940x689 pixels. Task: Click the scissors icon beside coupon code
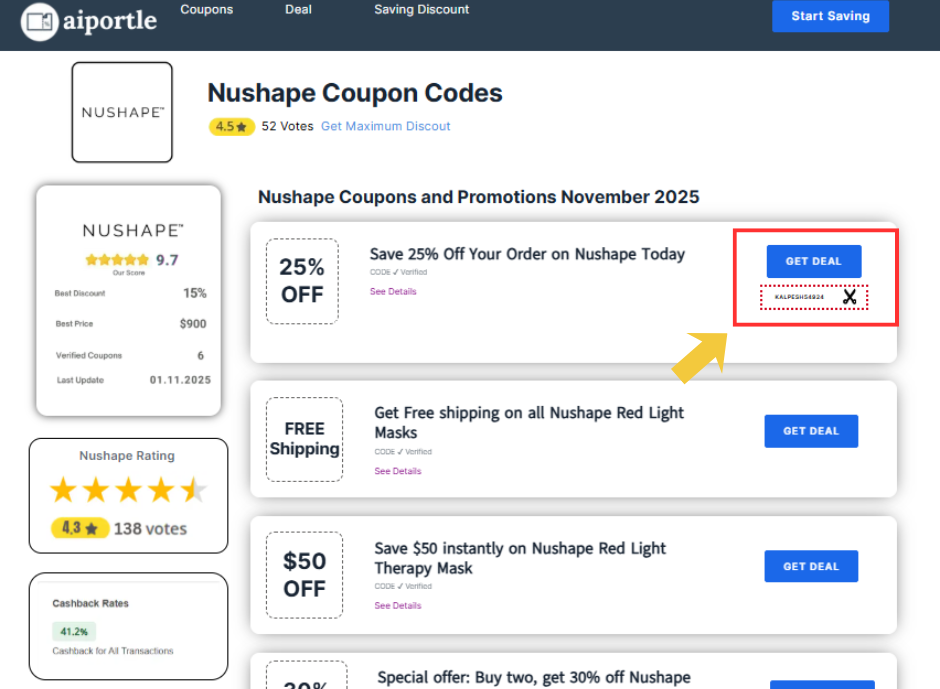[x=849, y=297]
